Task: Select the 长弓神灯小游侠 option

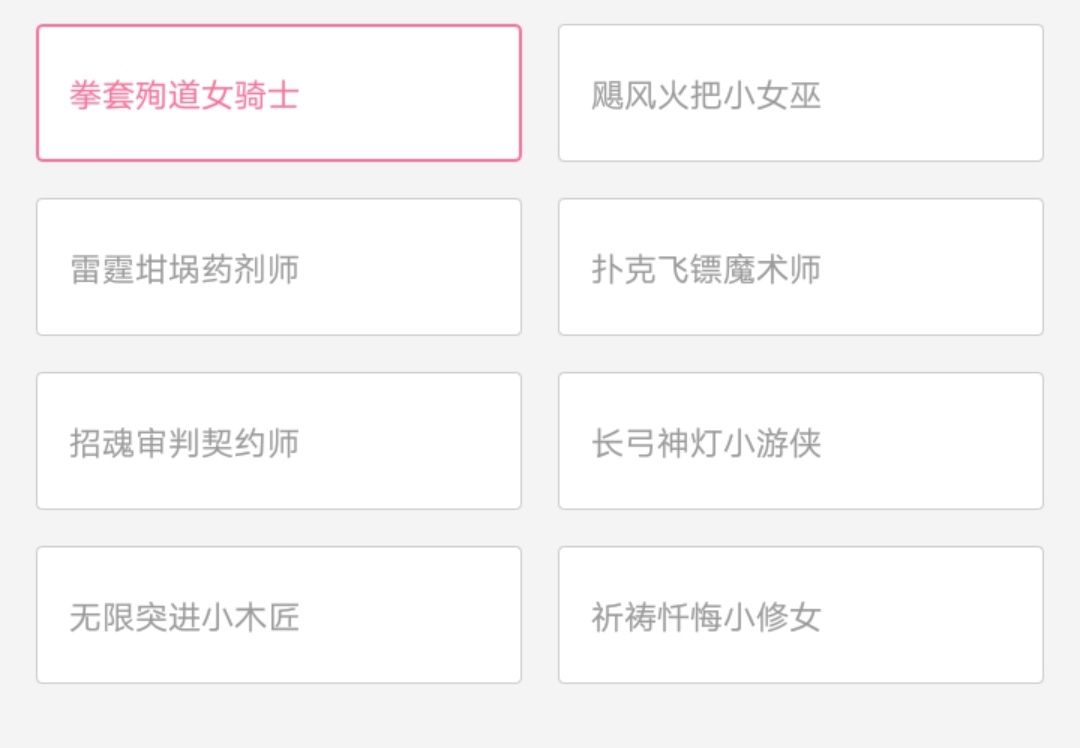Action: 800,441
